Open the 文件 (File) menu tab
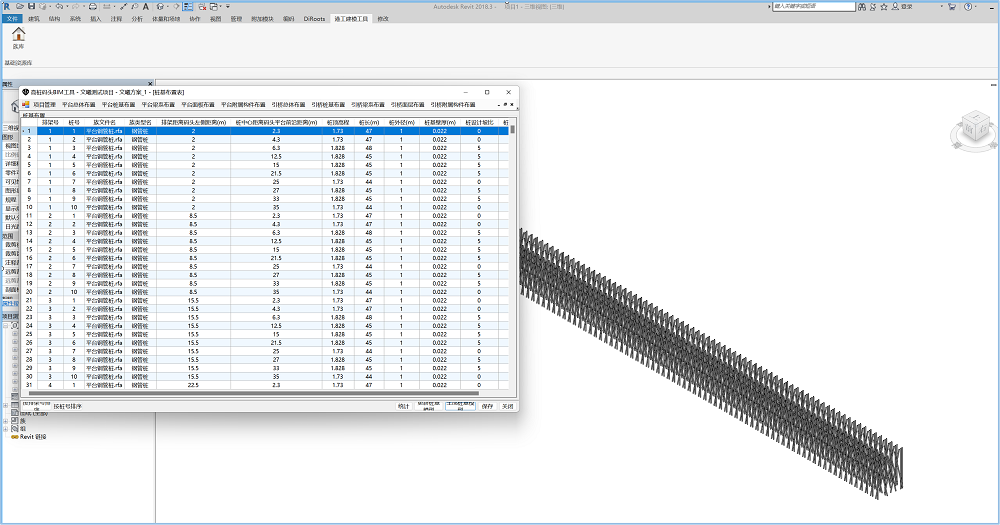 coord(12,19)
